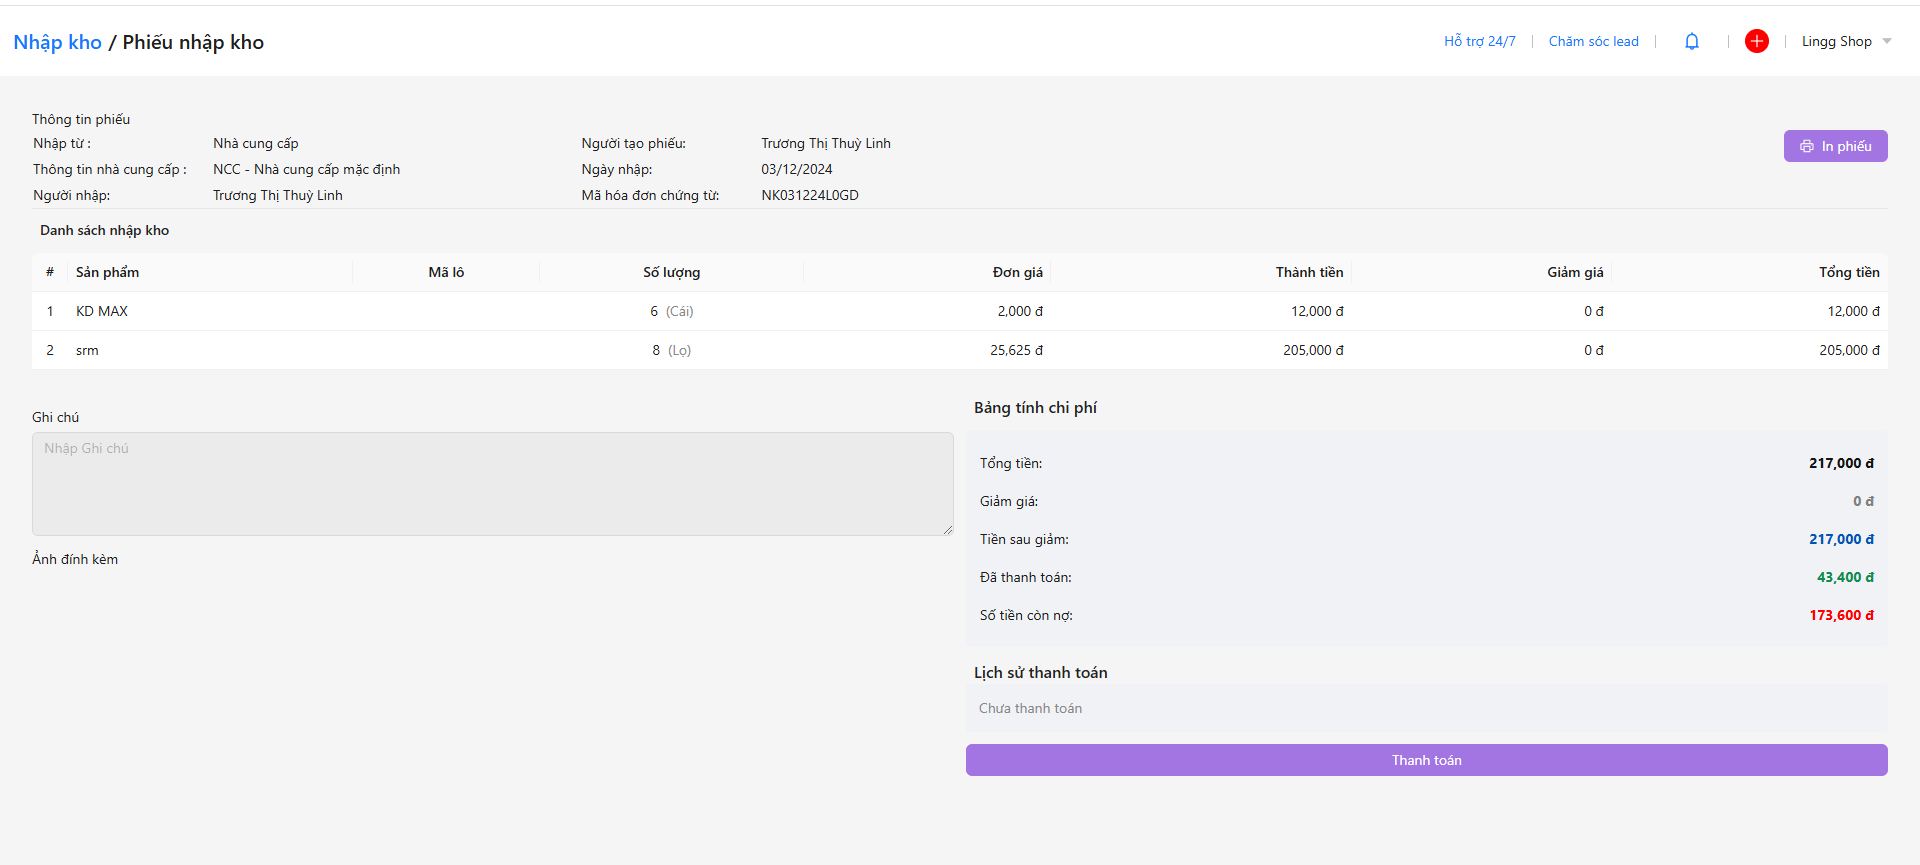Open the Chăm sóc lead link

[x=1594, y=41]
